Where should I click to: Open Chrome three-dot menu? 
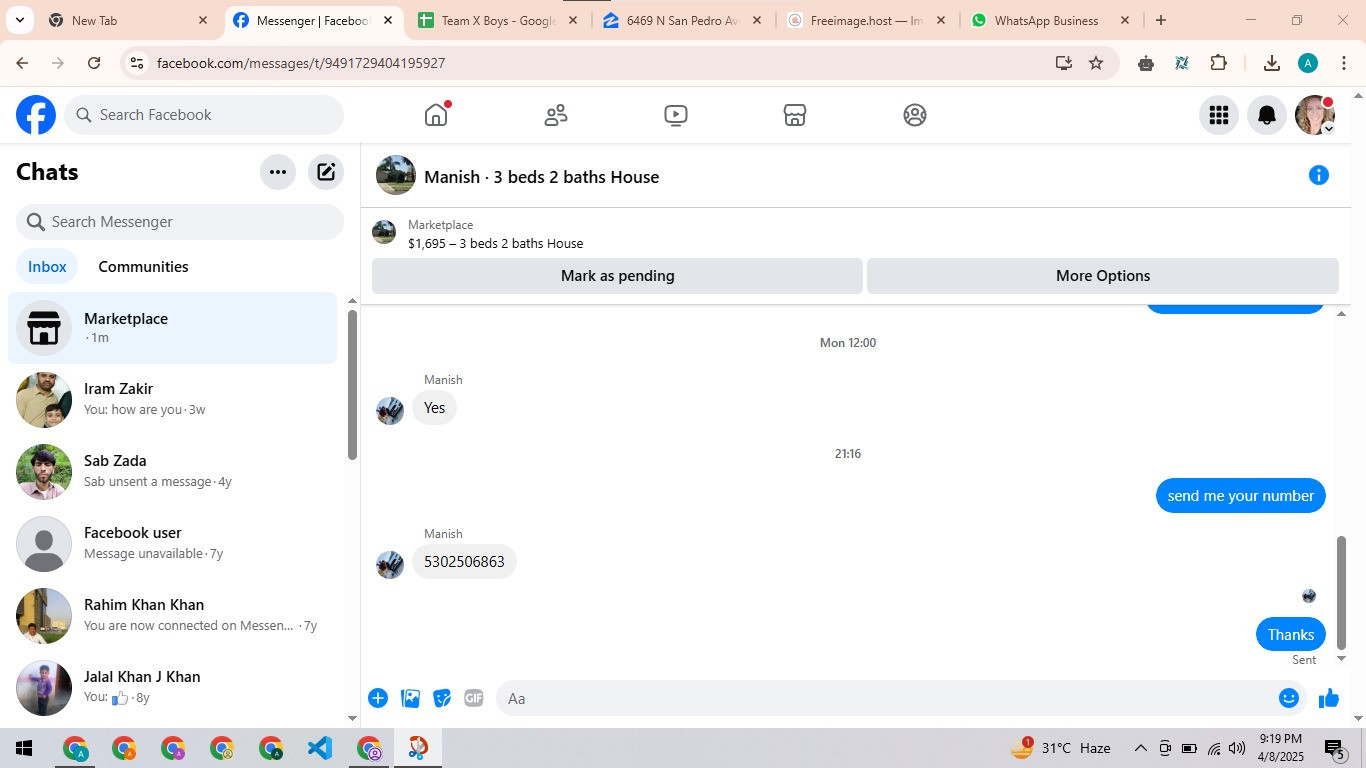1344,63
